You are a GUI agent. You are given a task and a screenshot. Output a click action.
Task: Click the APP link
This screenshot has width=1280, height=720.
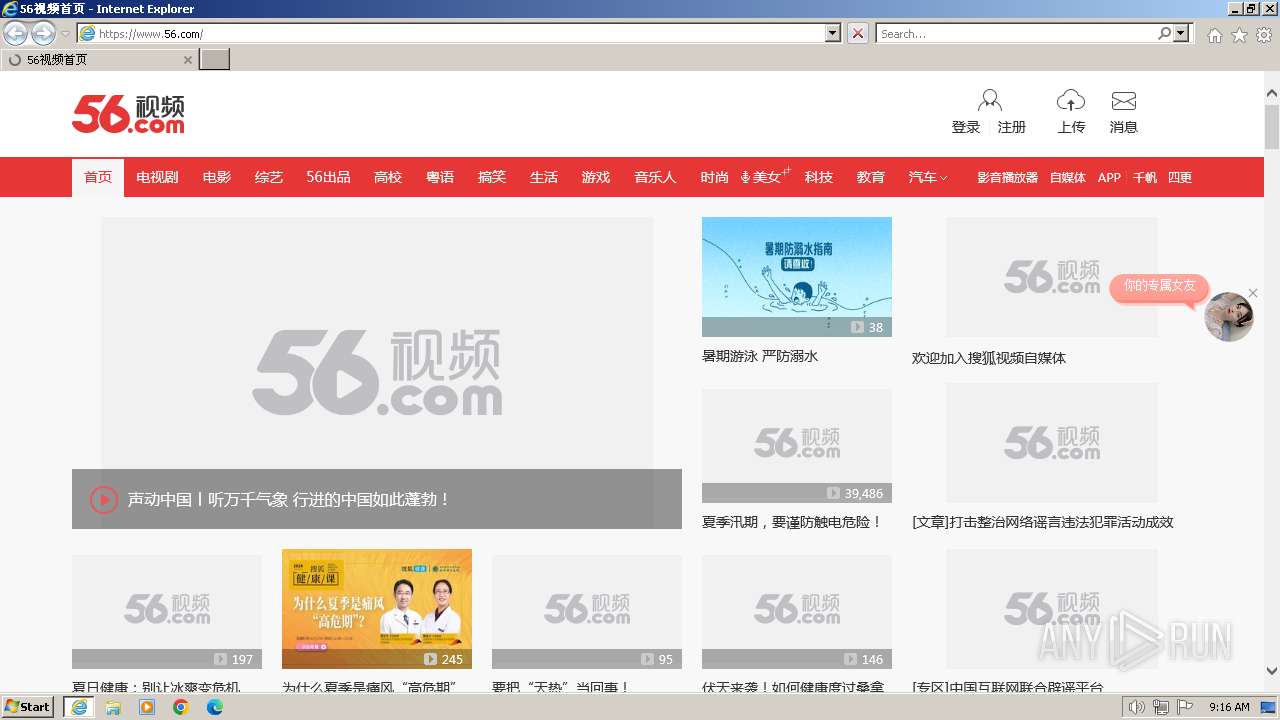coord(1109,177)
